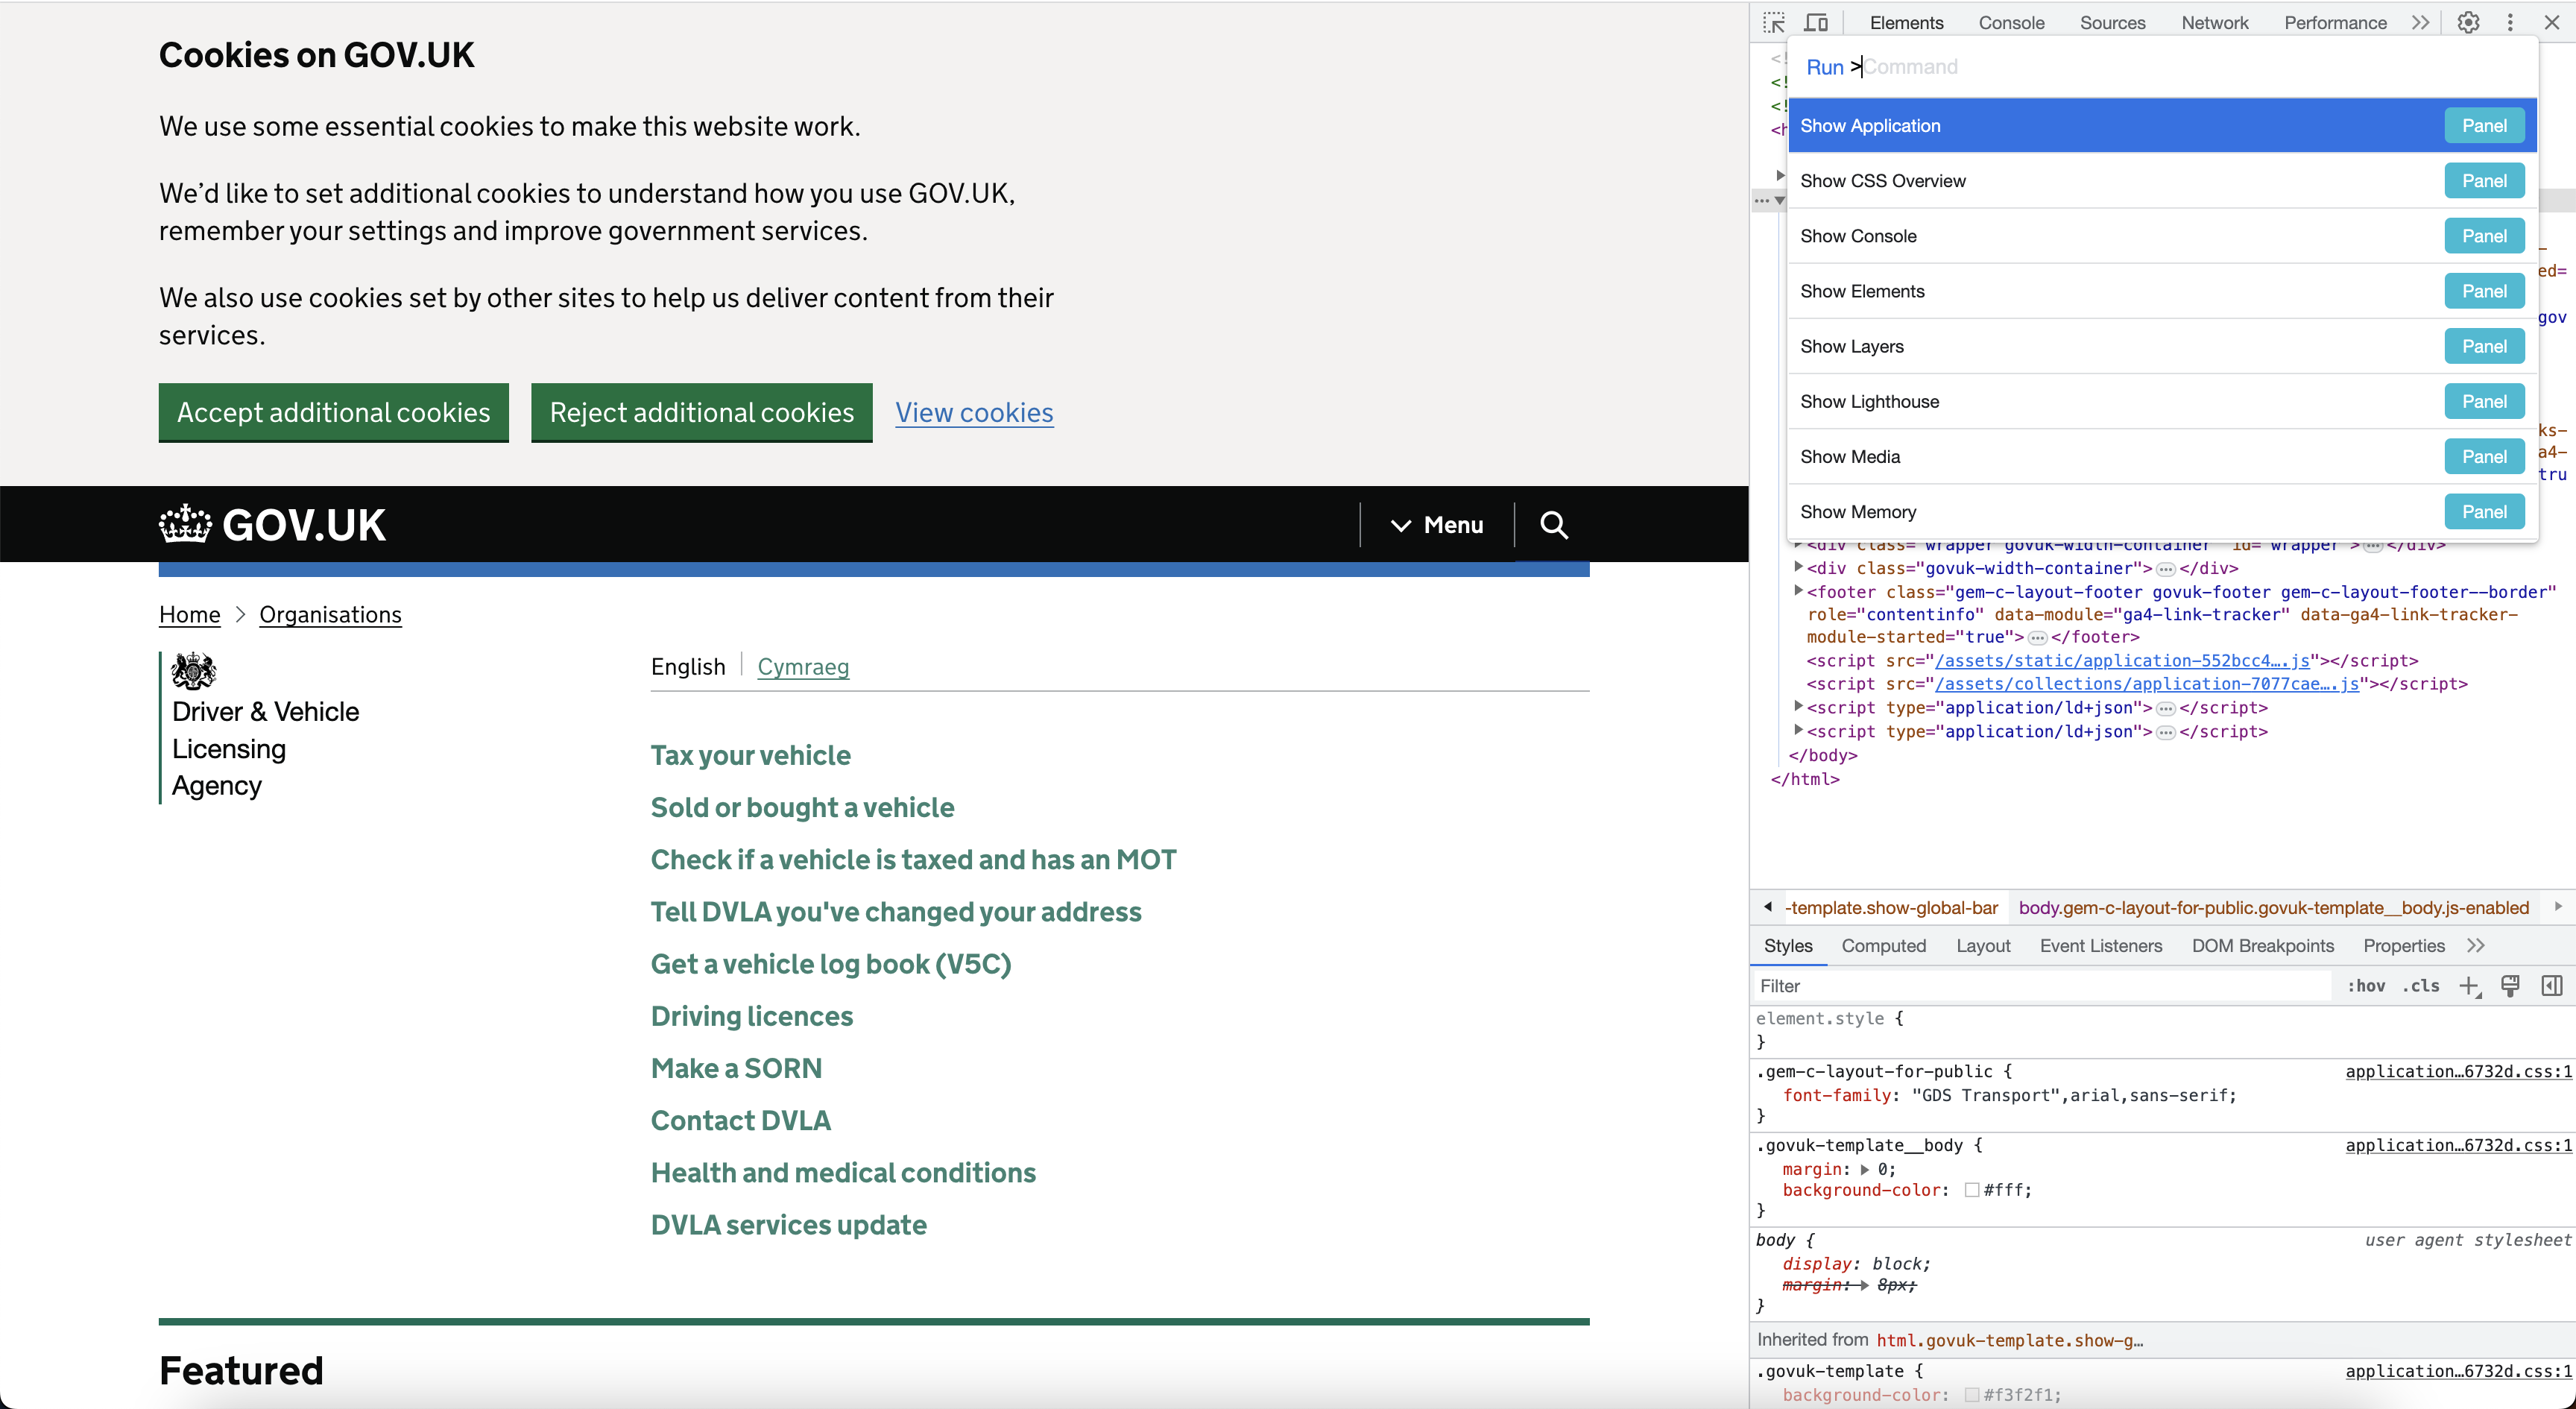Image resolution: width=2576 pixels, height=1409 pixels.
Task: Open the Network tab
Action: tap(2214, 22)
